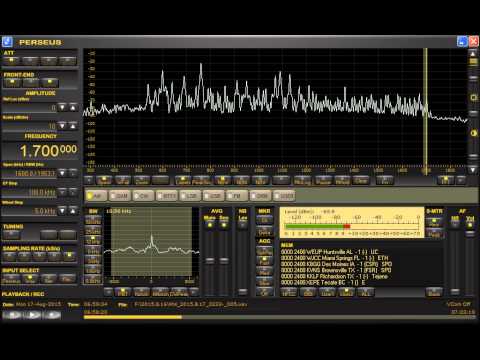Screen dimensions: 480x360
Task: Select DRM demodulation mode
Action: (260, 196)
